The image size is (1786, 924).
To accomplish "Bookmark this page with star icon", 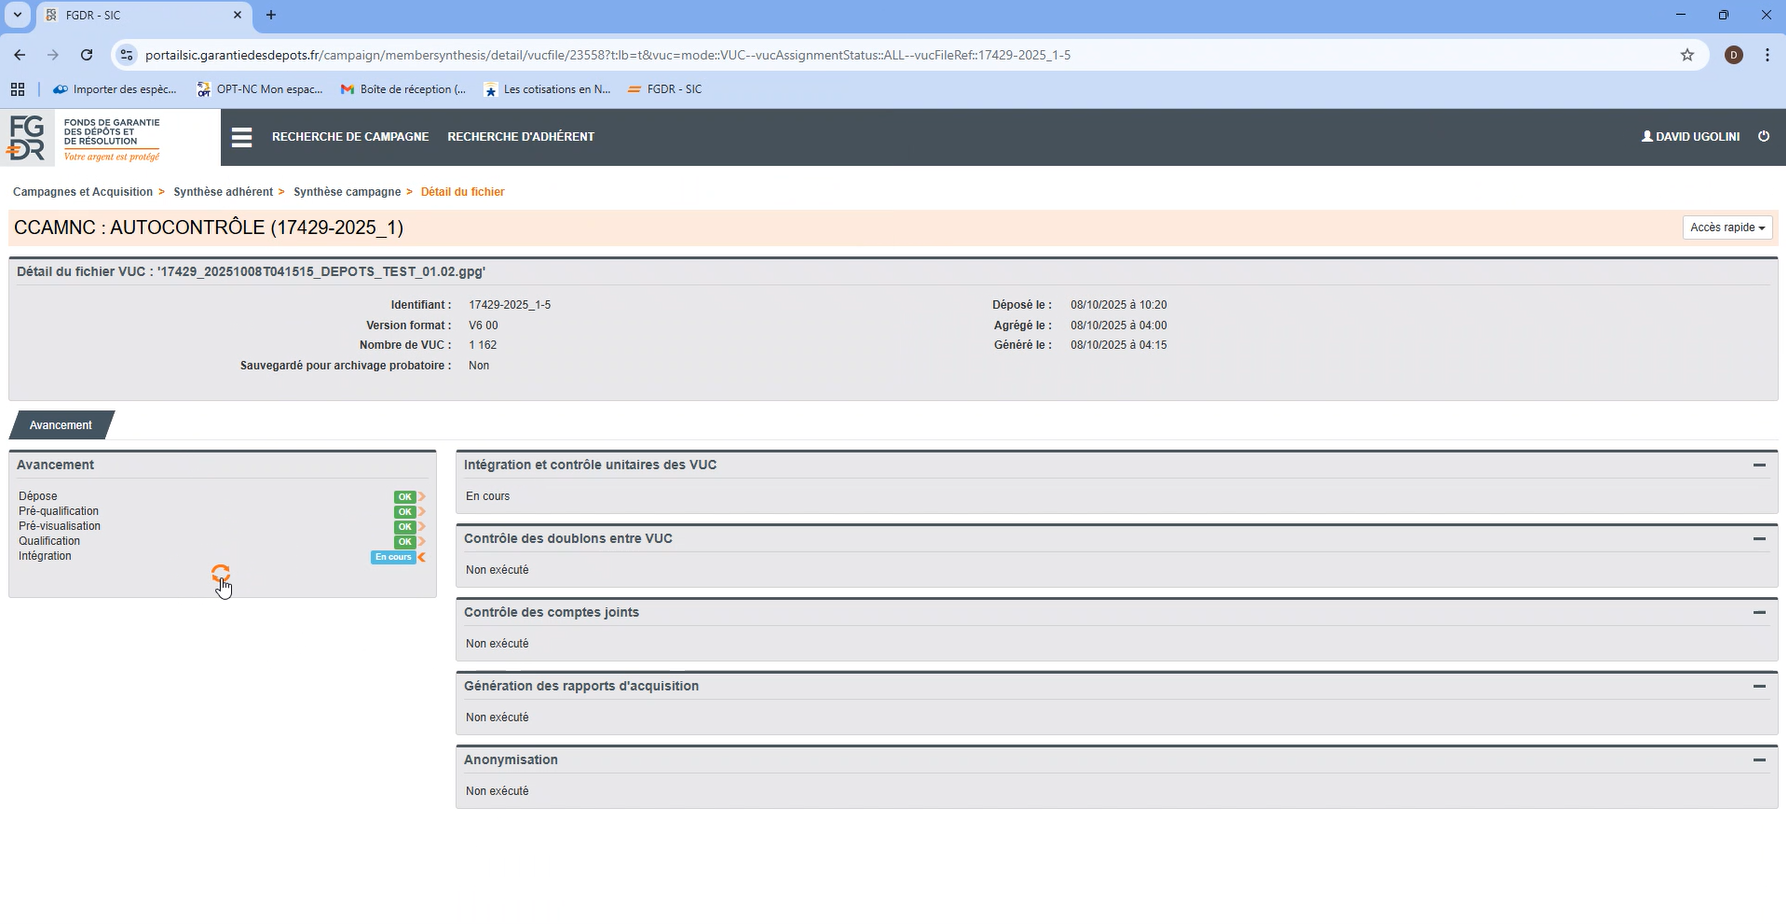I will click(1687, 55).
